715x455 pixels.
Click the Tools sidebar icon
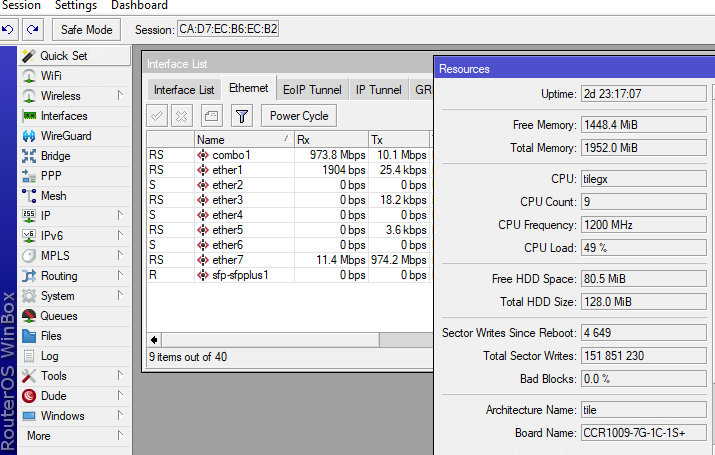pyautogui.click(x=29, y=376)
